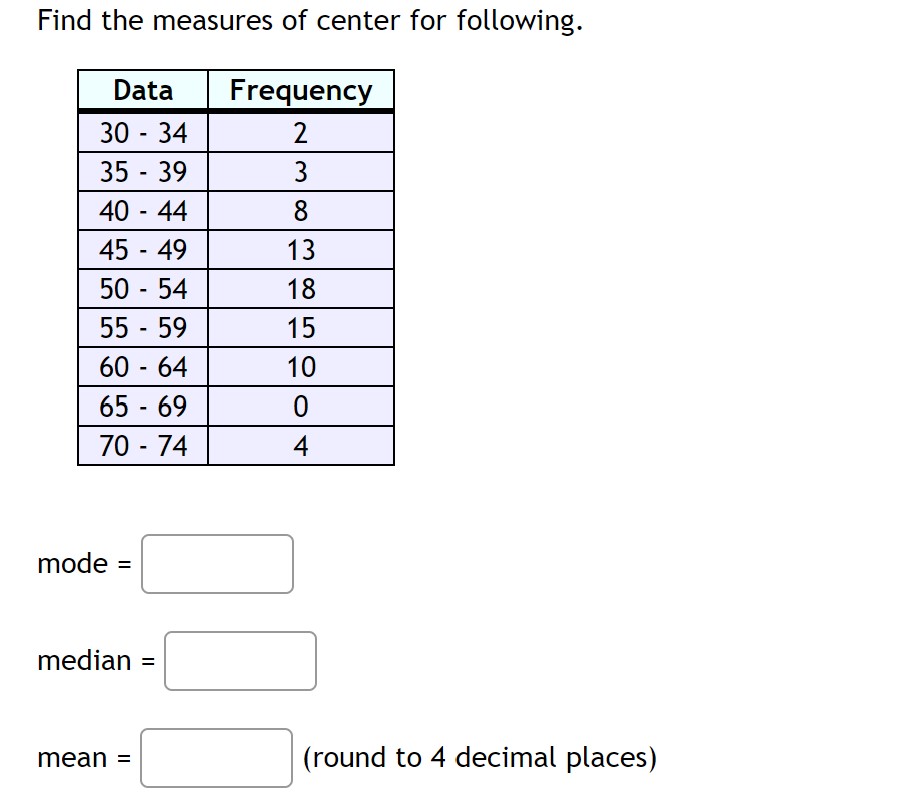Select the 40 - 44 interval cell
908x804 pixels.
tap(142, 210)
